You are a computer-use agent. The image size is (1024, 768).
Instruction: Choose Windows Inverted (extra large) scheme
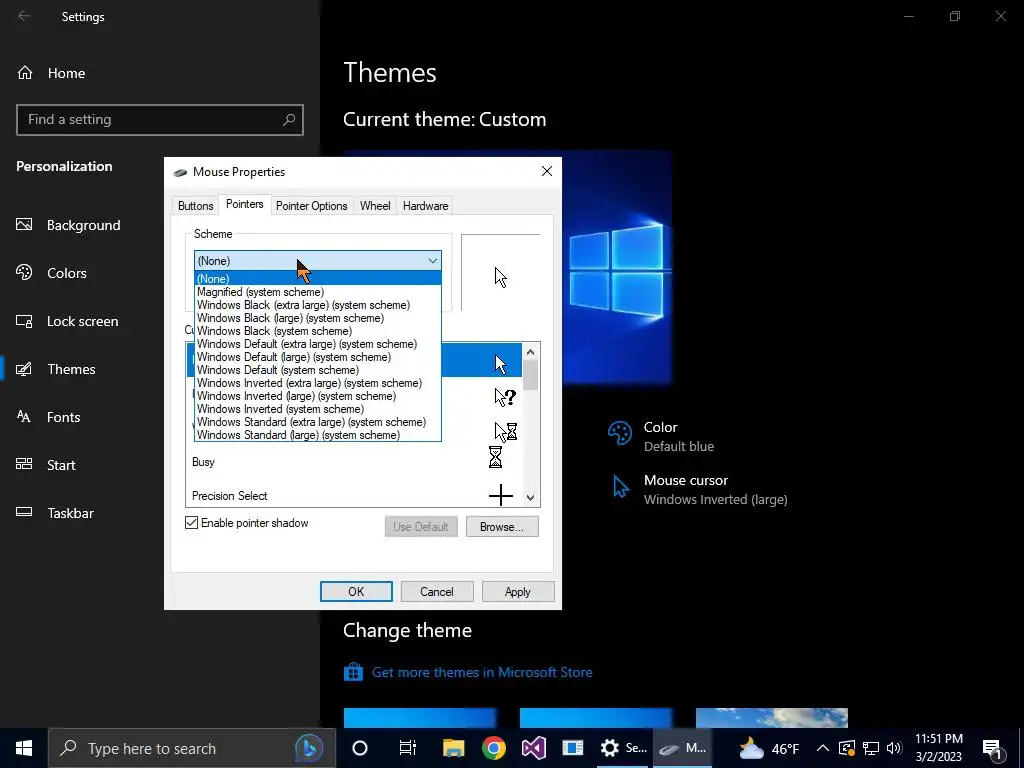(318, 383)
